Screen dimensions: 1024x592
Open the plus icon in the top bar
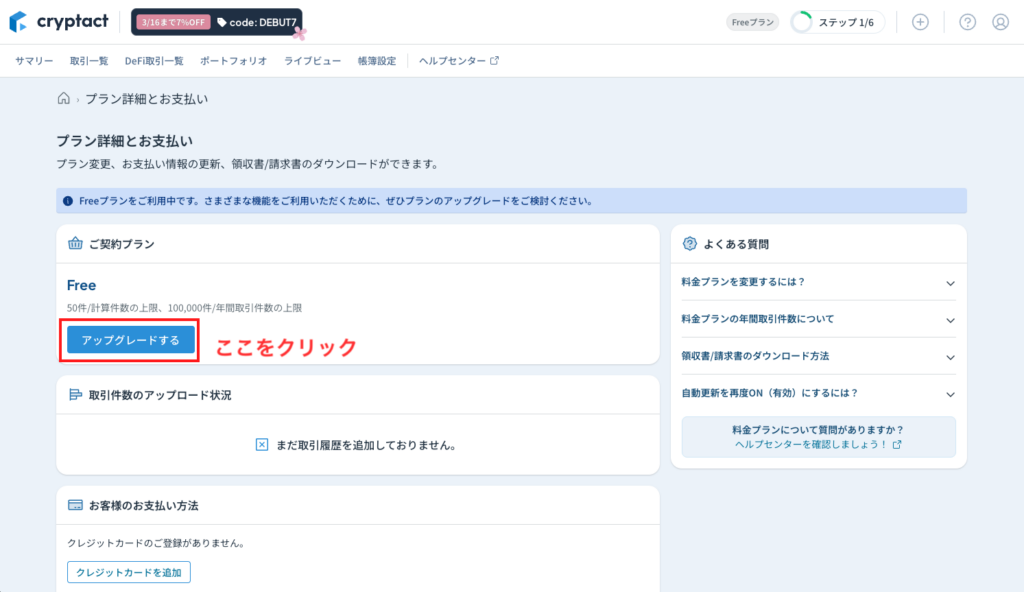pos(919,20)
